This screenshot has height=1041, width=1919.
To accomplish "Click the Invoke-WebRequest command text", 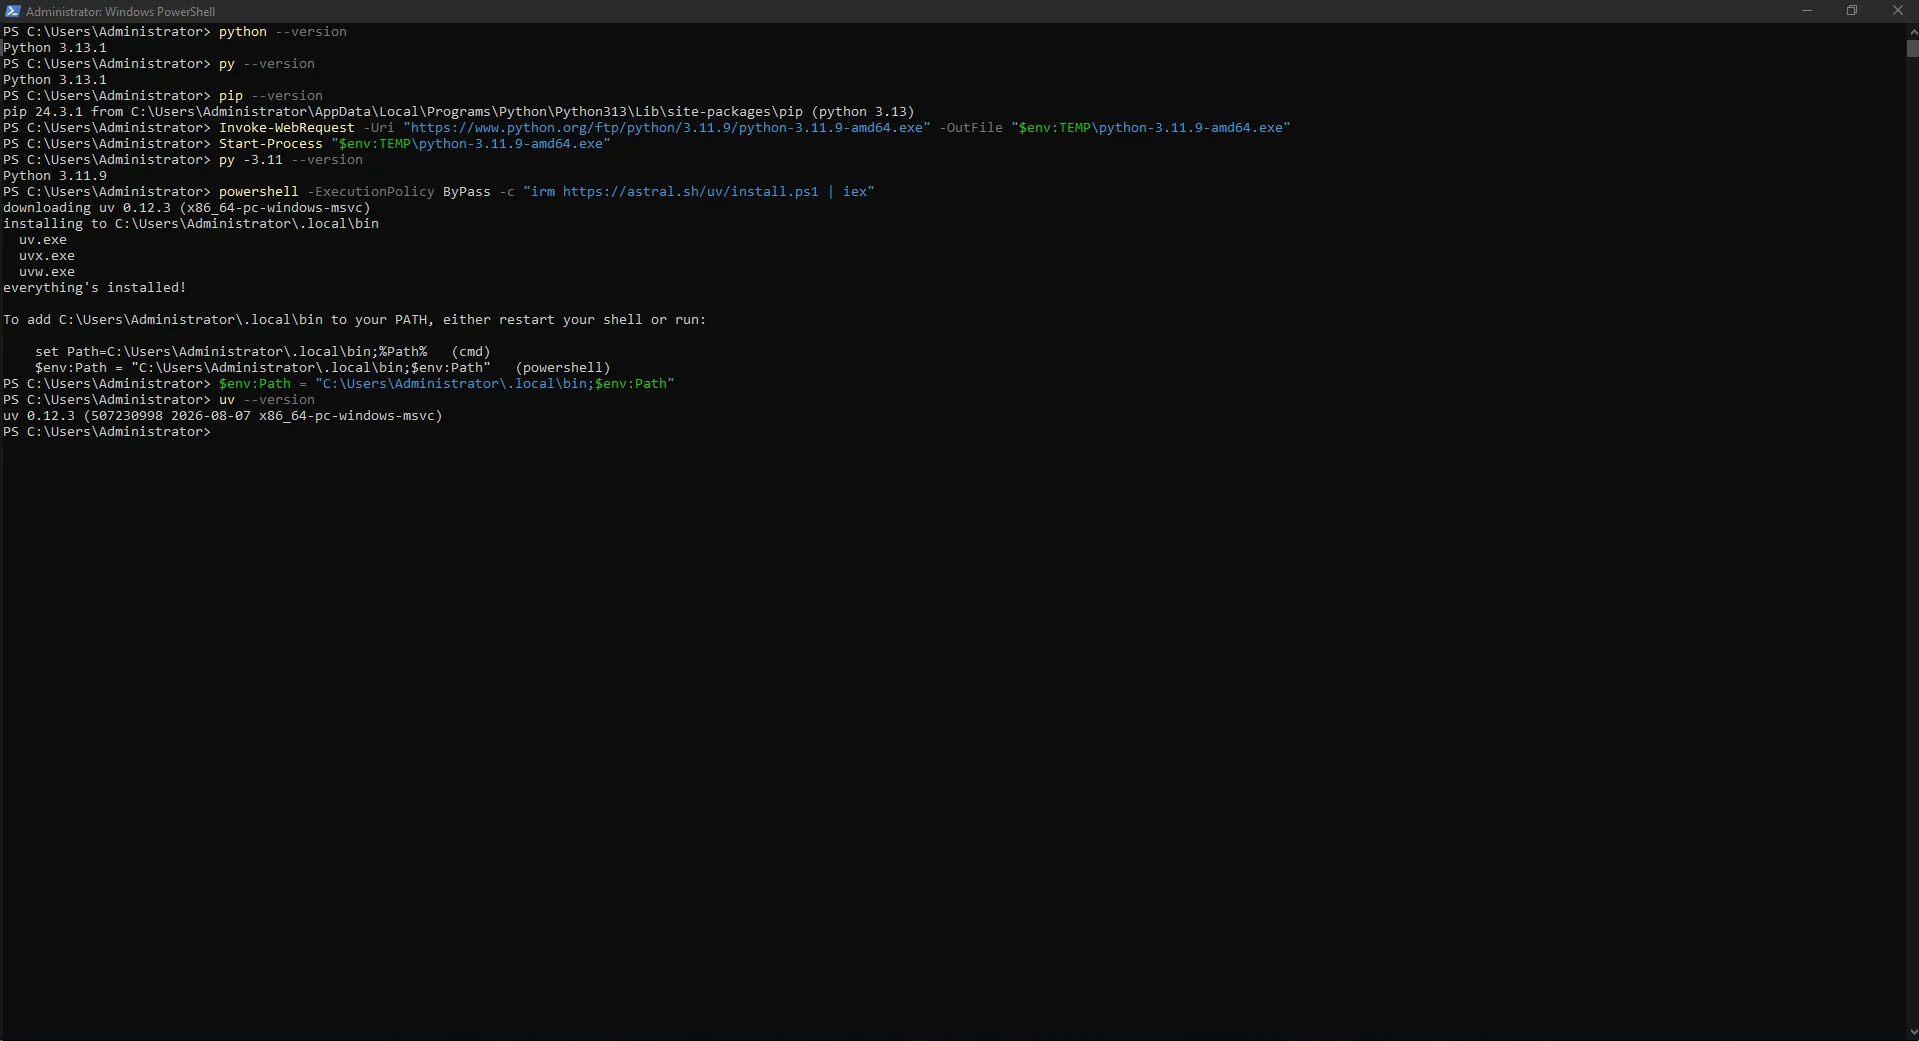I will [286, 128].
